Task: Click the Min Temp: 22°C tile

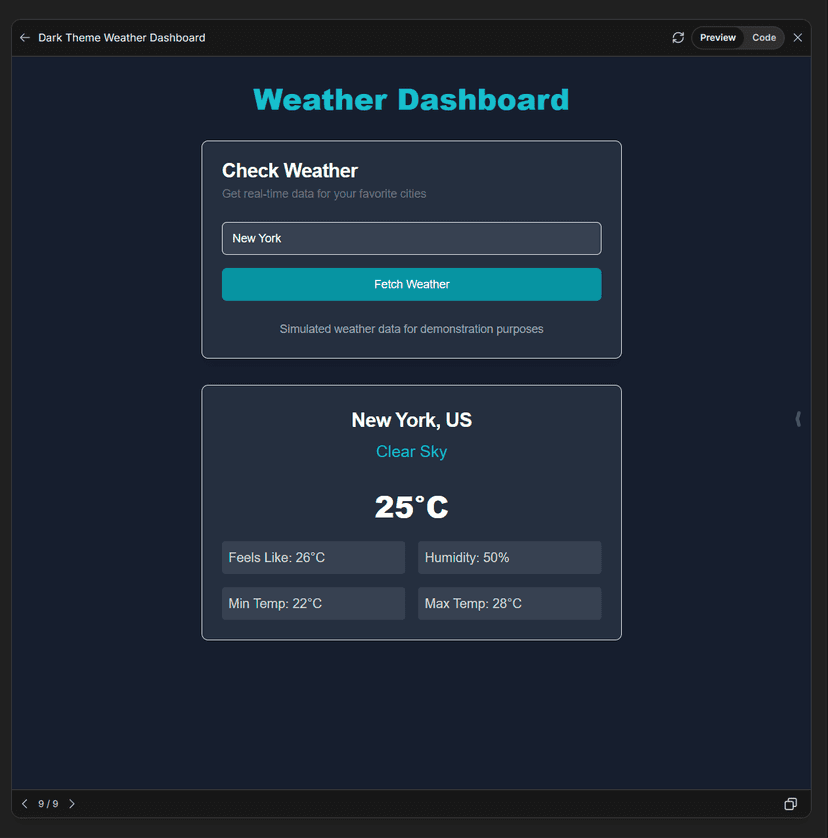Action: (x=313, y=604)
